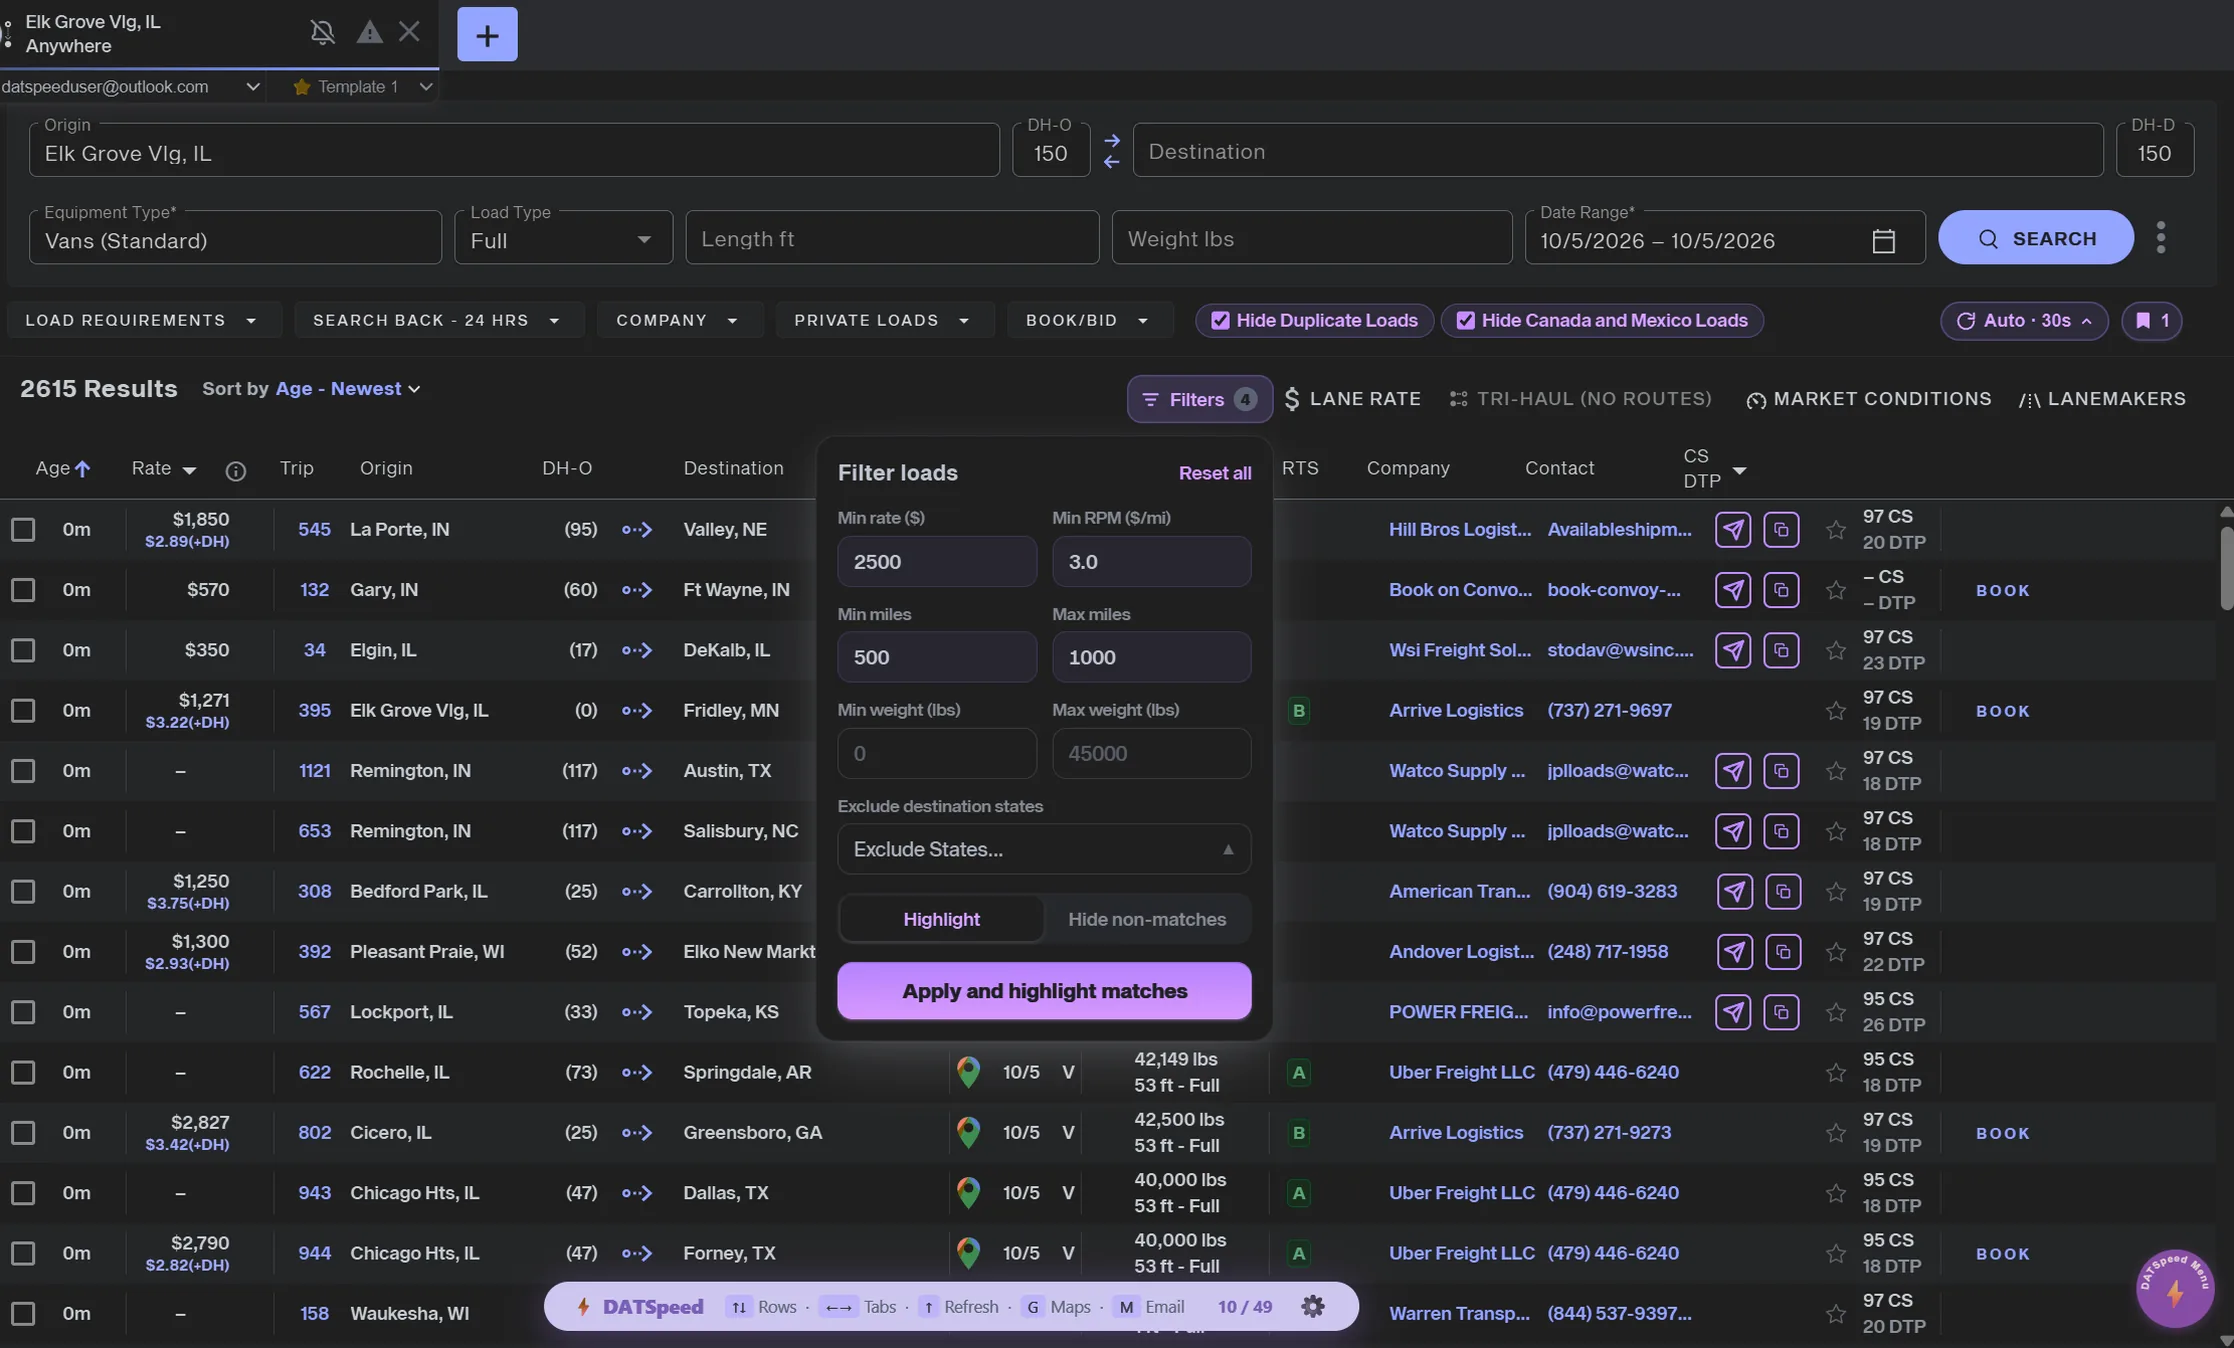
Task: Open the date range calendar icon
Action: 1883,240
